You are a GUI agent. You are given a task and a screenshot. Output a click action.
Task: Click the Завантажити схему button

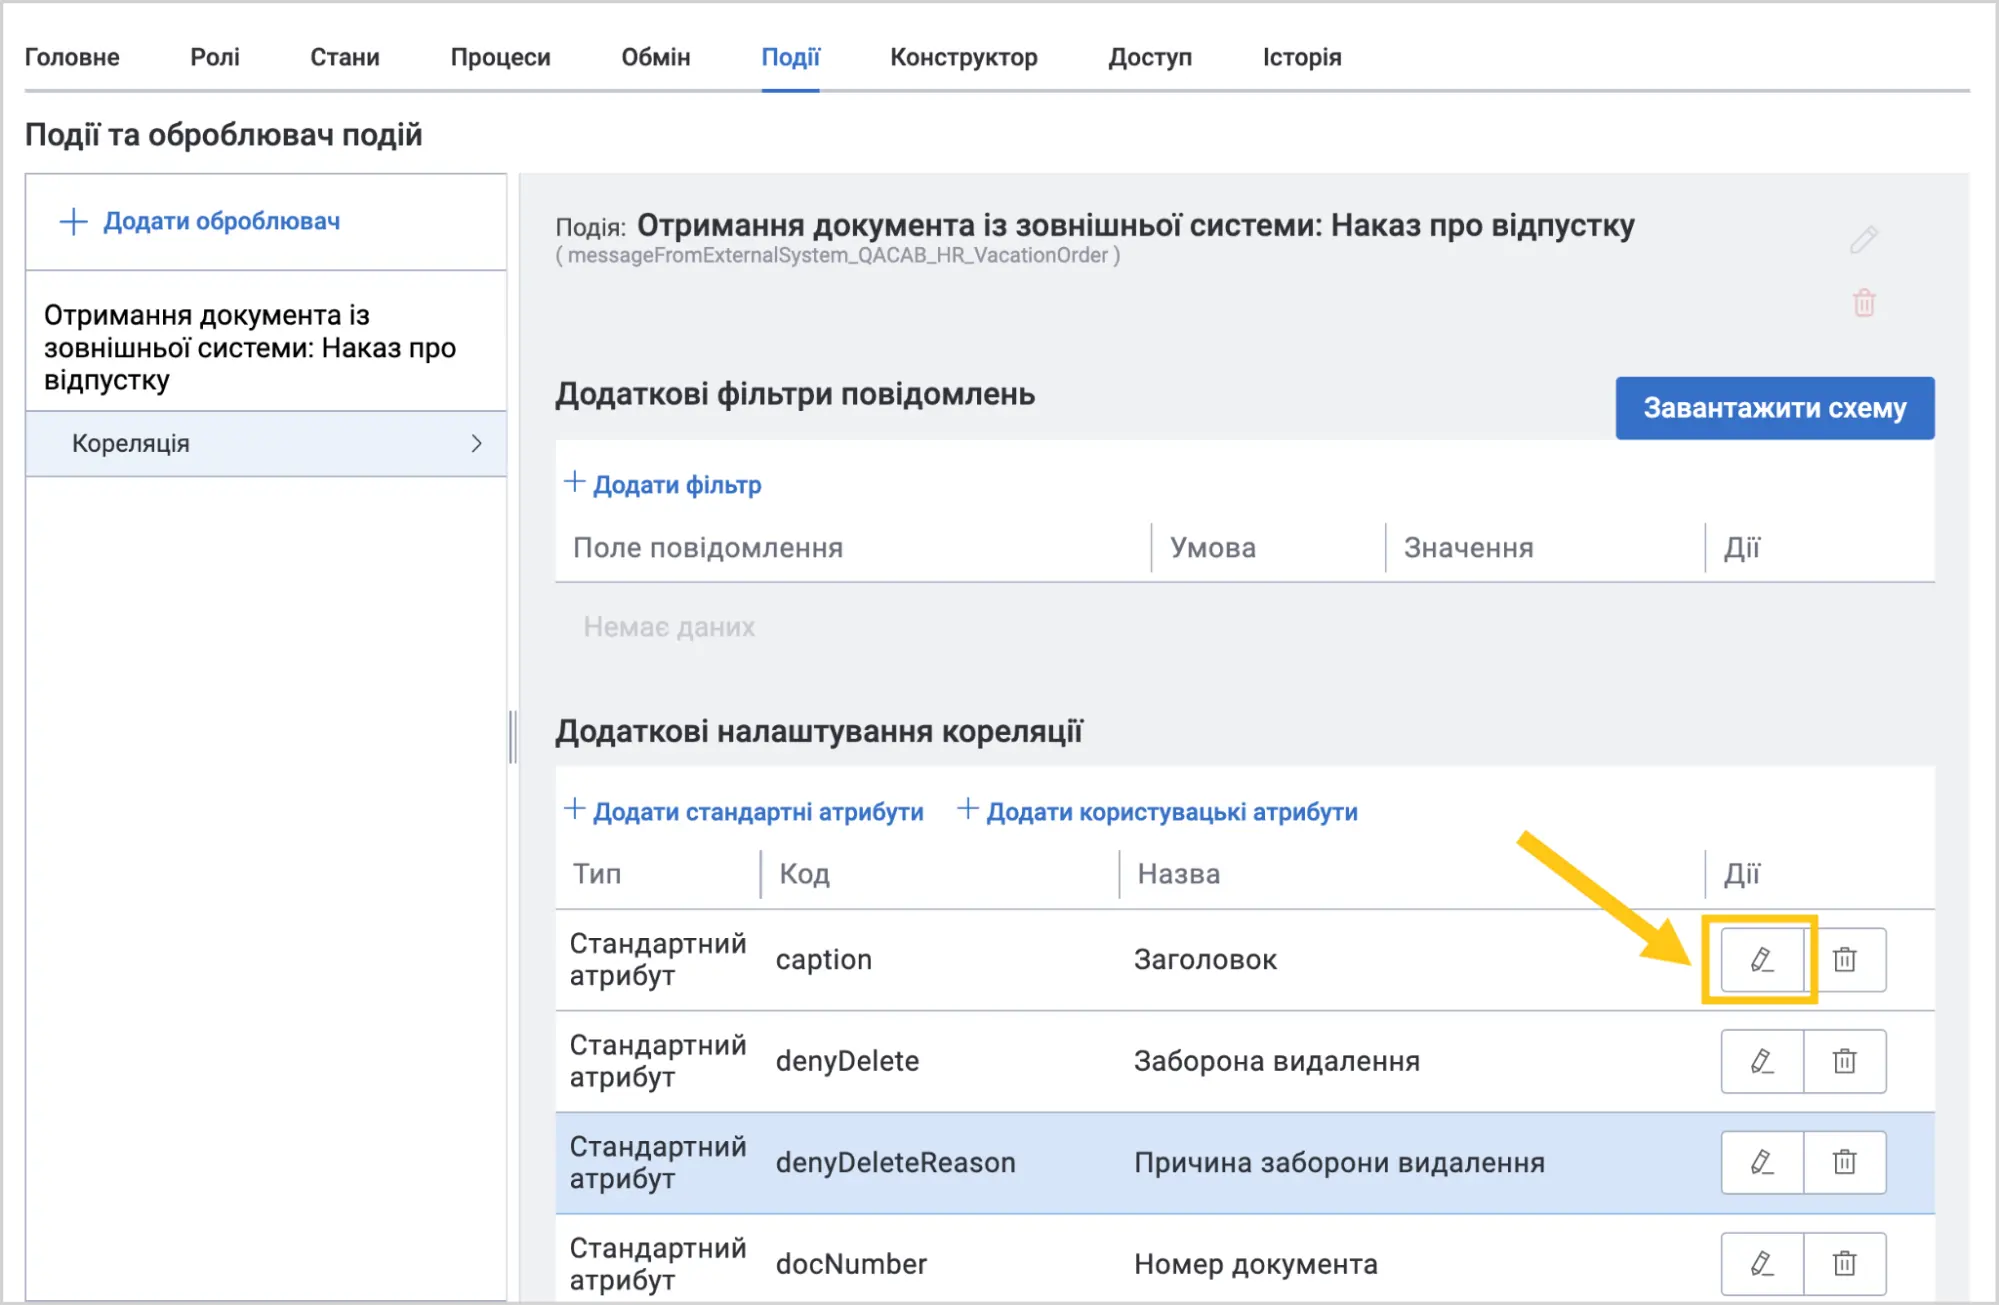[x=1775, y=408]
